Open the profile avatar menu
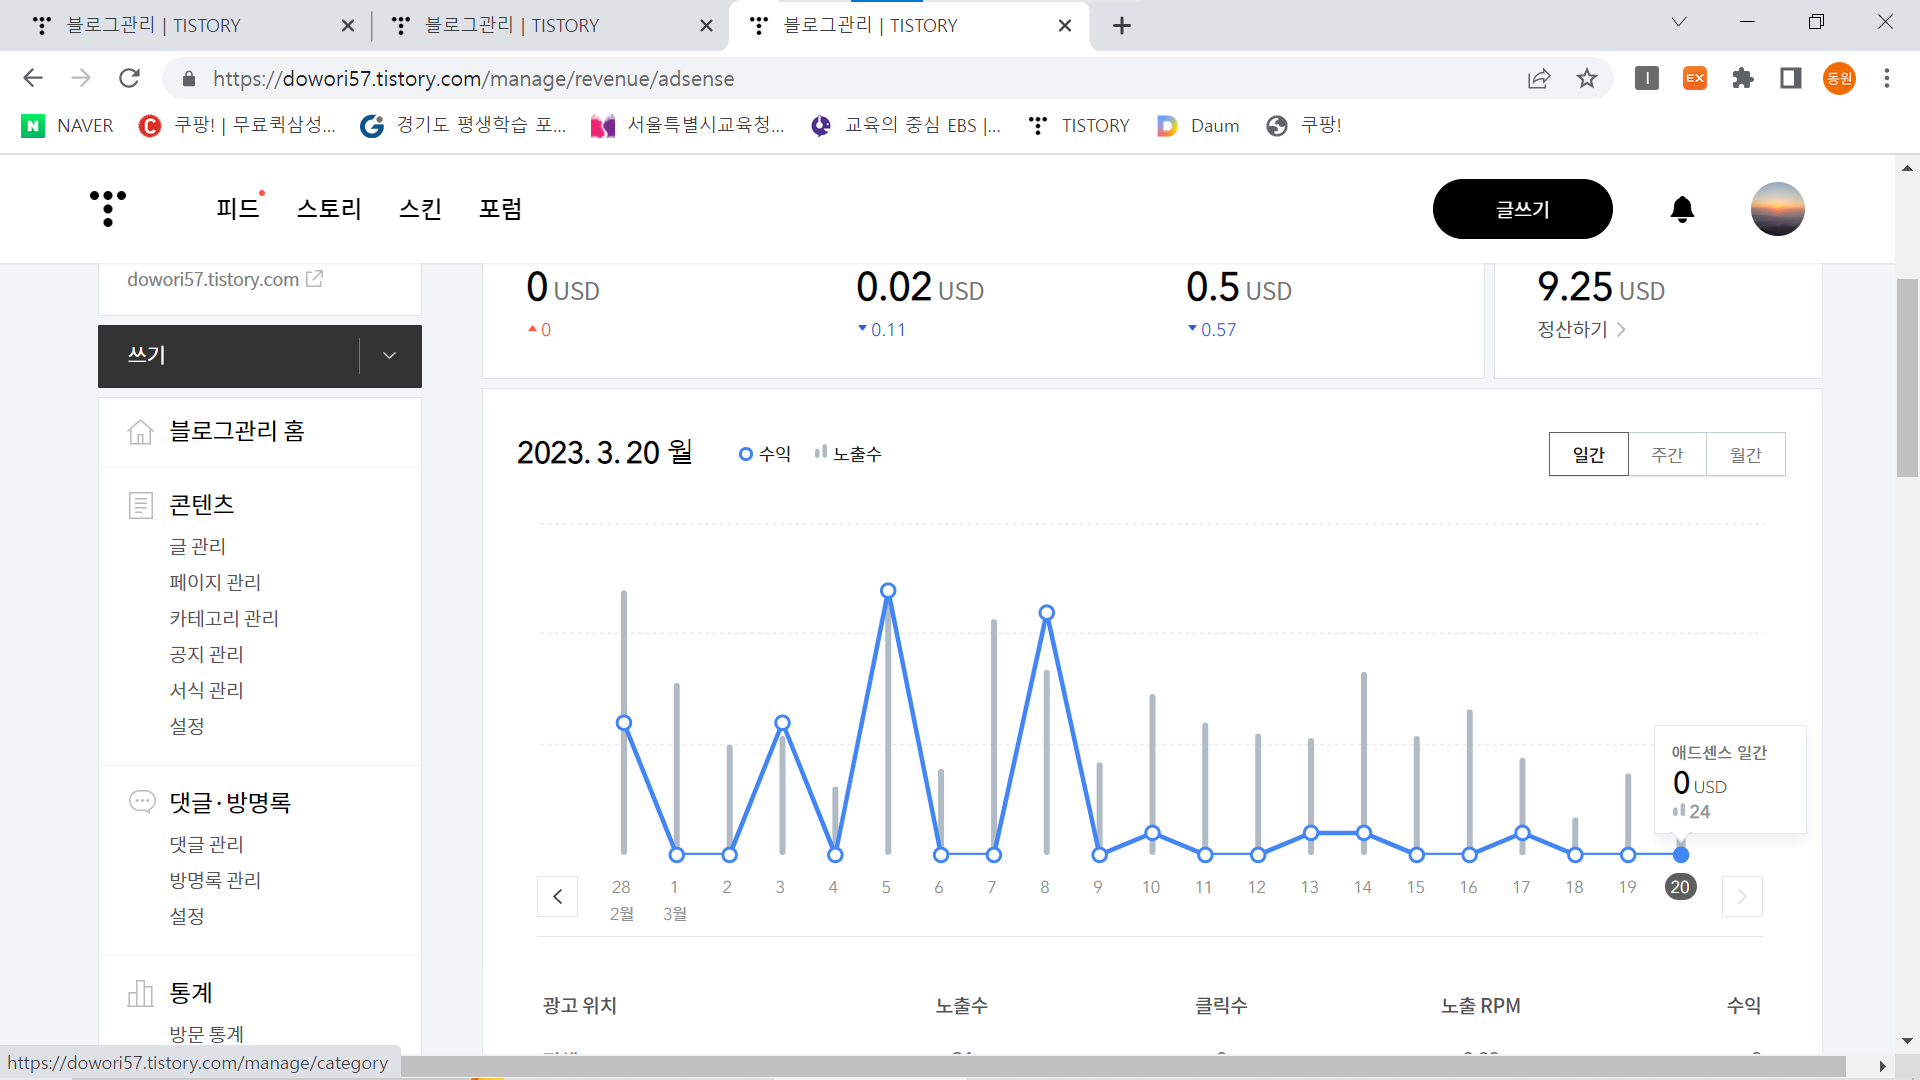 (x=1777, y=209)
